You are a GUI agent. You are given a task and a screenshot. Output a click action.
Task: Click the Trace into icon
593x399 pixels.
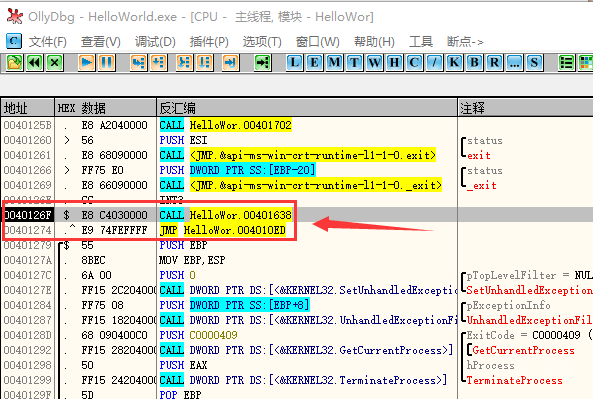coord(185,62)
